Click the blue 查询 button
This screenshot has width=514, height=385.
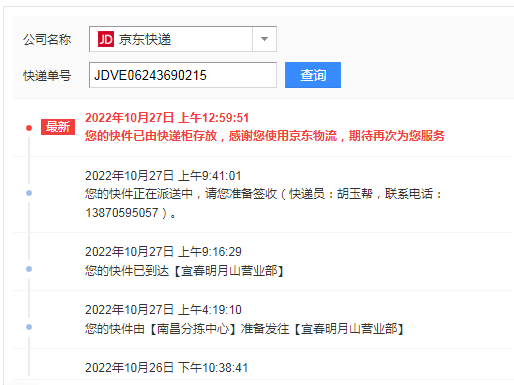pyautogui.click(x=313, y=75)
